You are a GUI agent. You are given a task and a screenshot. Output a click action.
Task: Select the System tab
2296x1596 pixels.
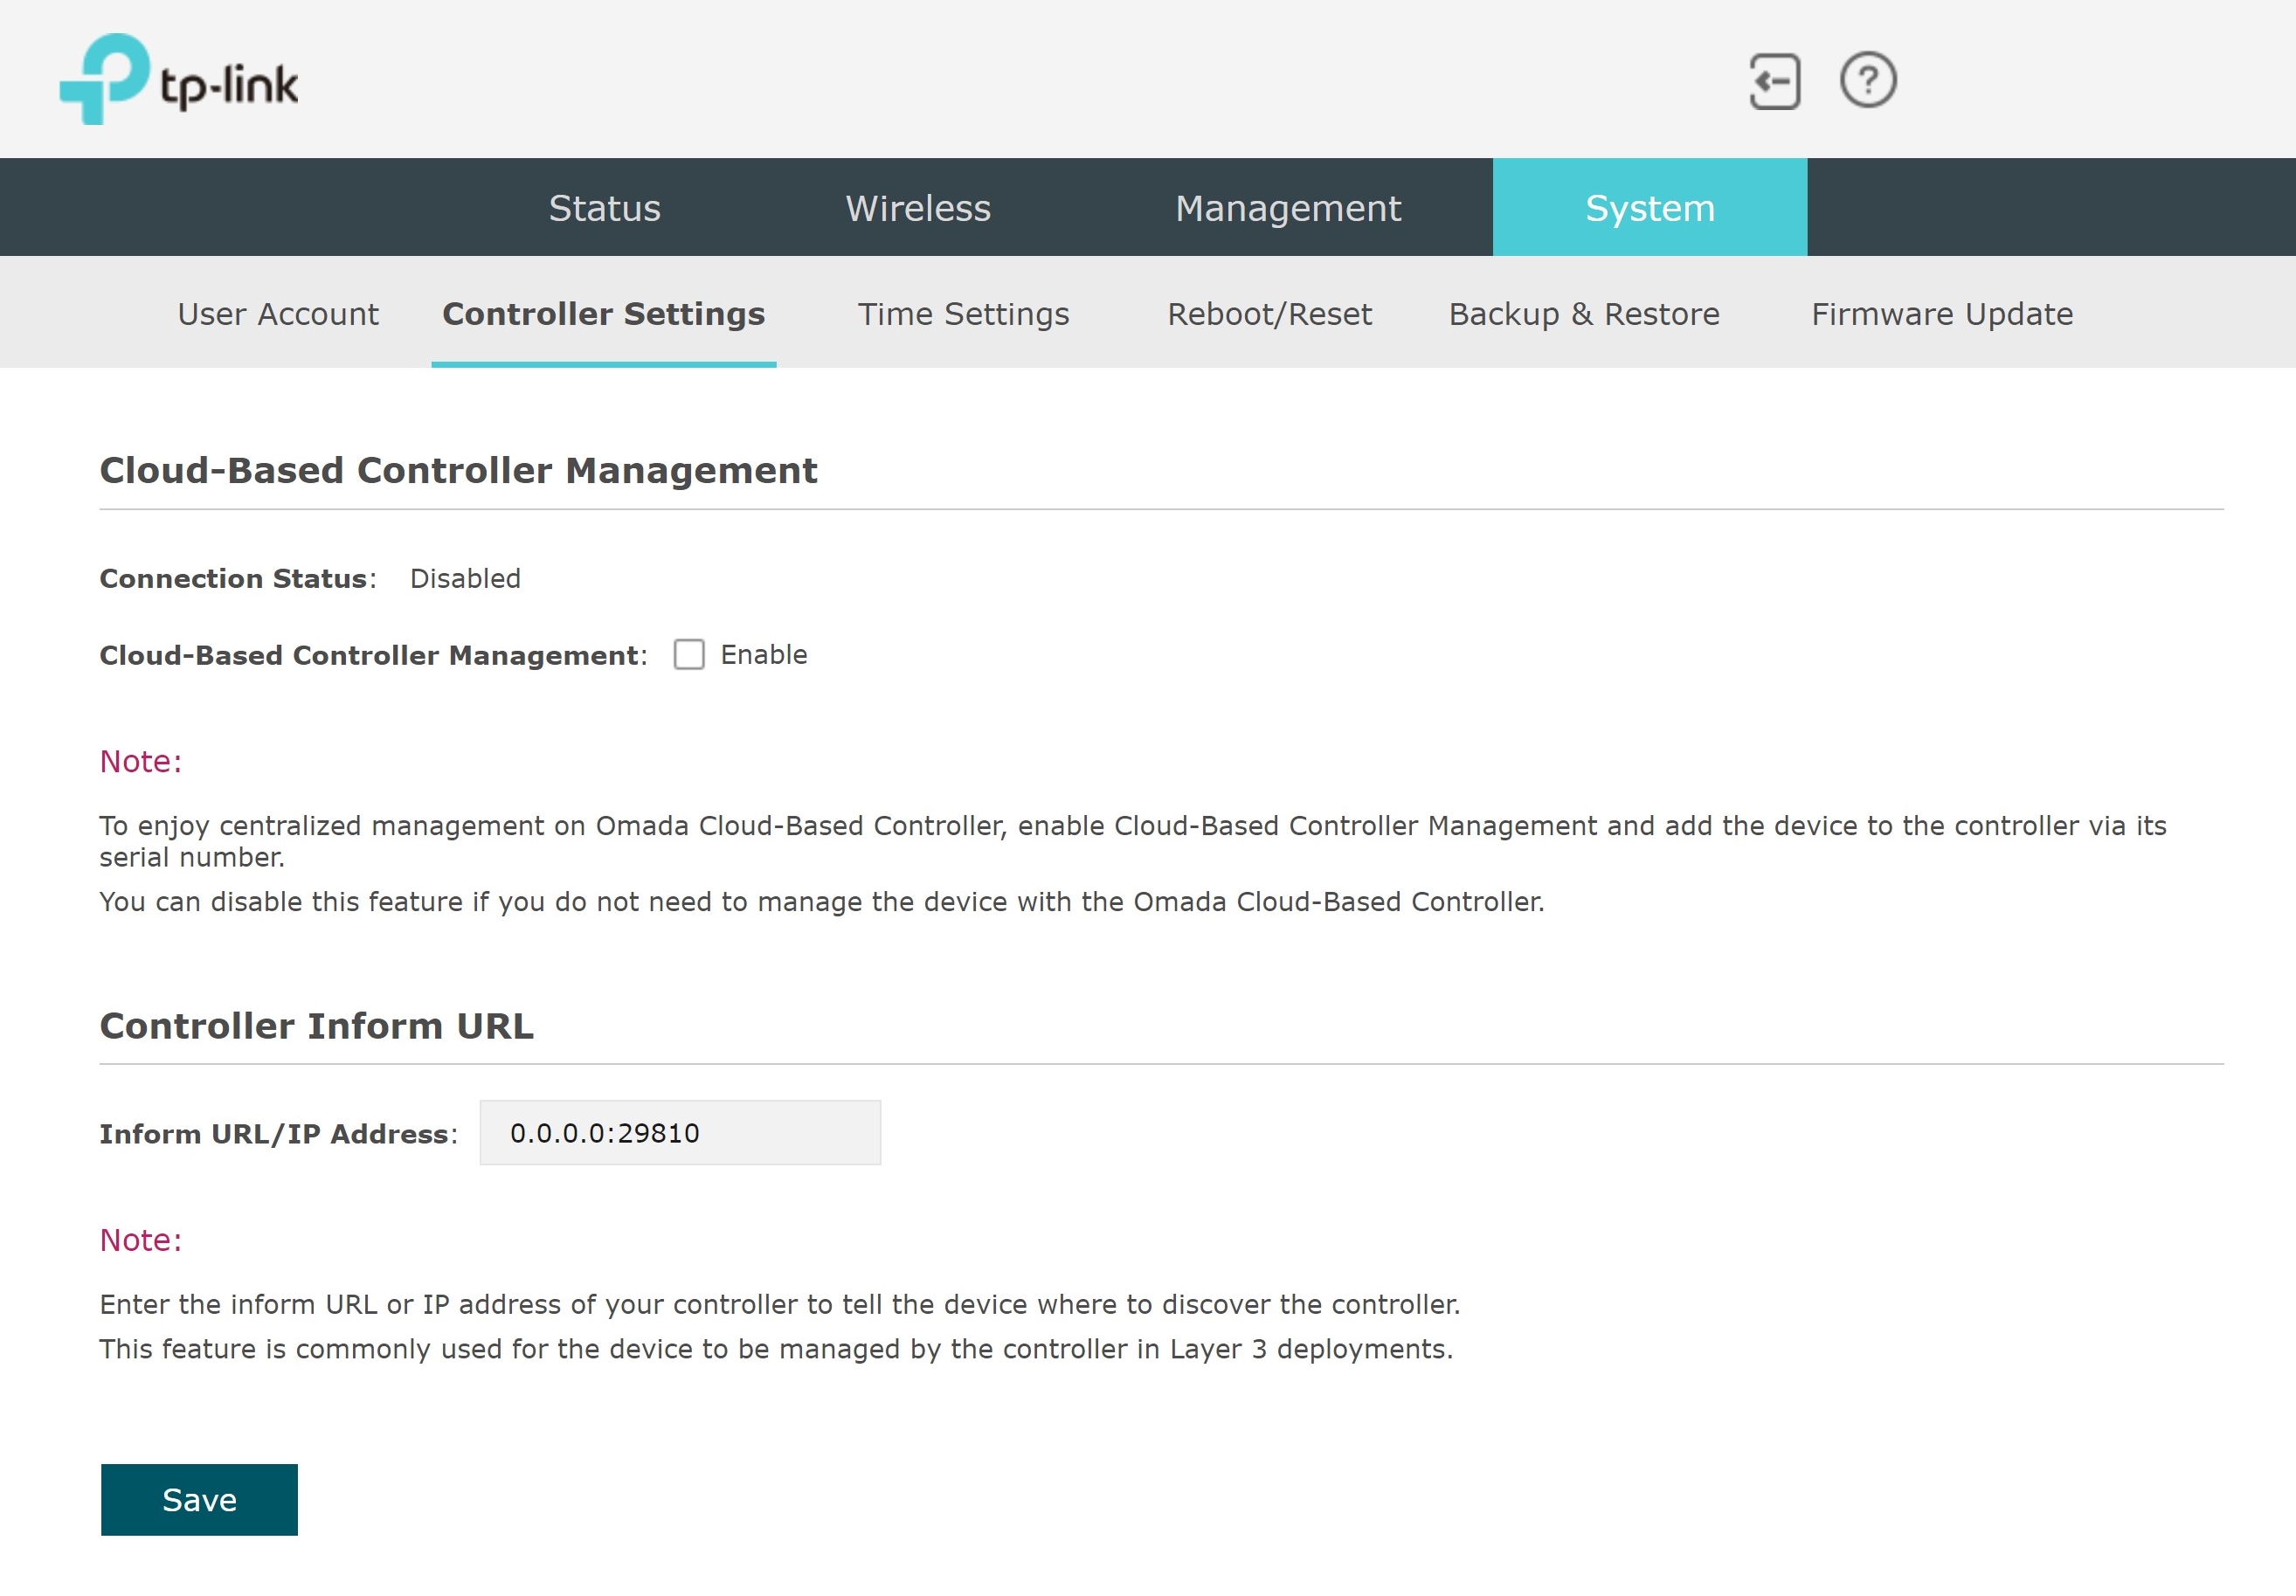(1649, 208)
